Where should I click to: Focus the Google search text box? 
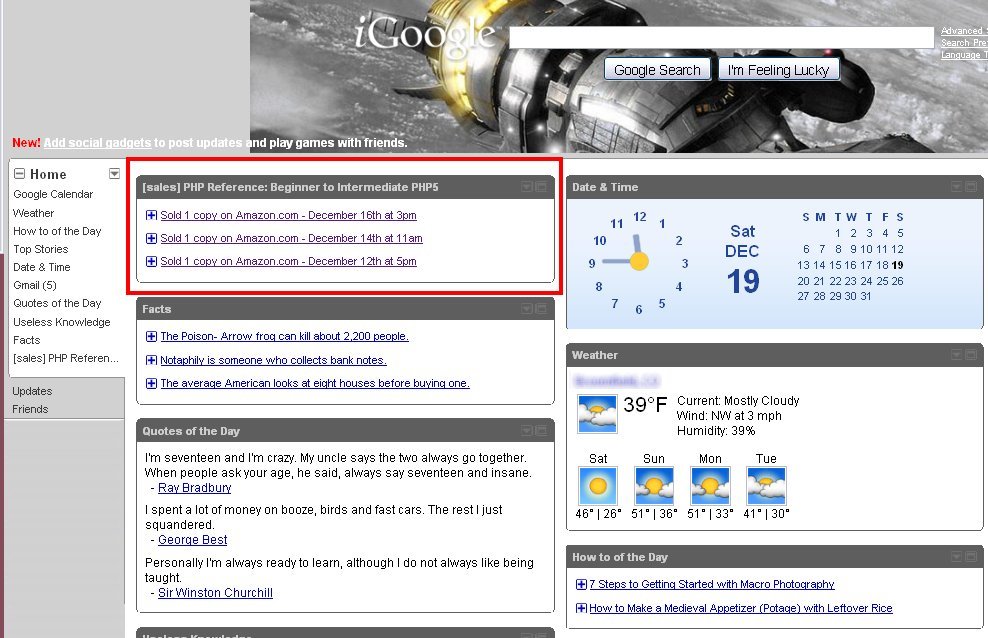click(x=721, y=37)
